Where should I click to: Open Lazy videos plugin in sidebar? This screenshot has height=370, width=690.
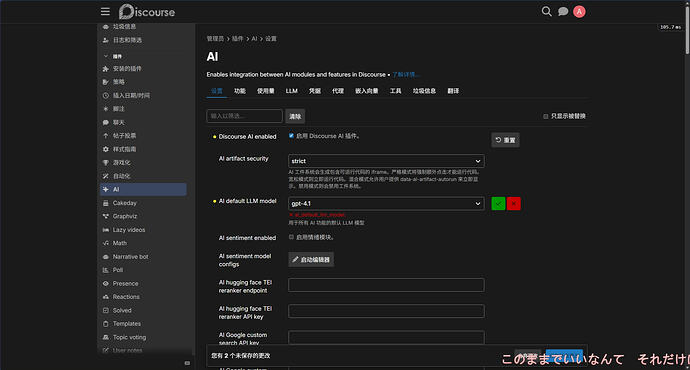143,230
